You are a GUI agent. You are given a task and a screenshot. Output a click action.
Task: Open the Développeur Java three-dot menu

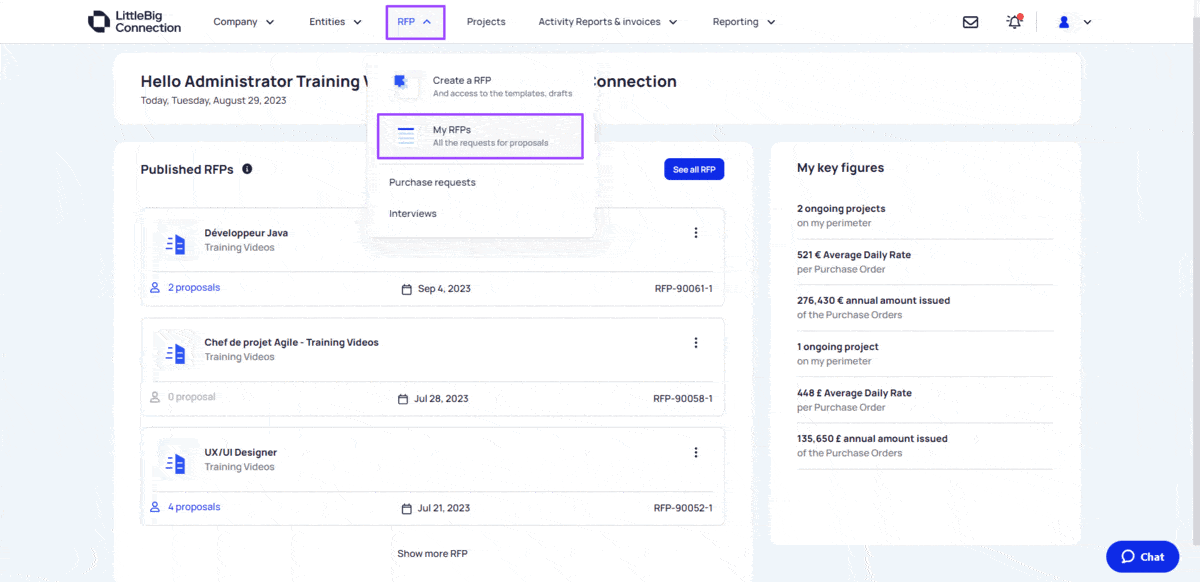[x=696, y=233]
